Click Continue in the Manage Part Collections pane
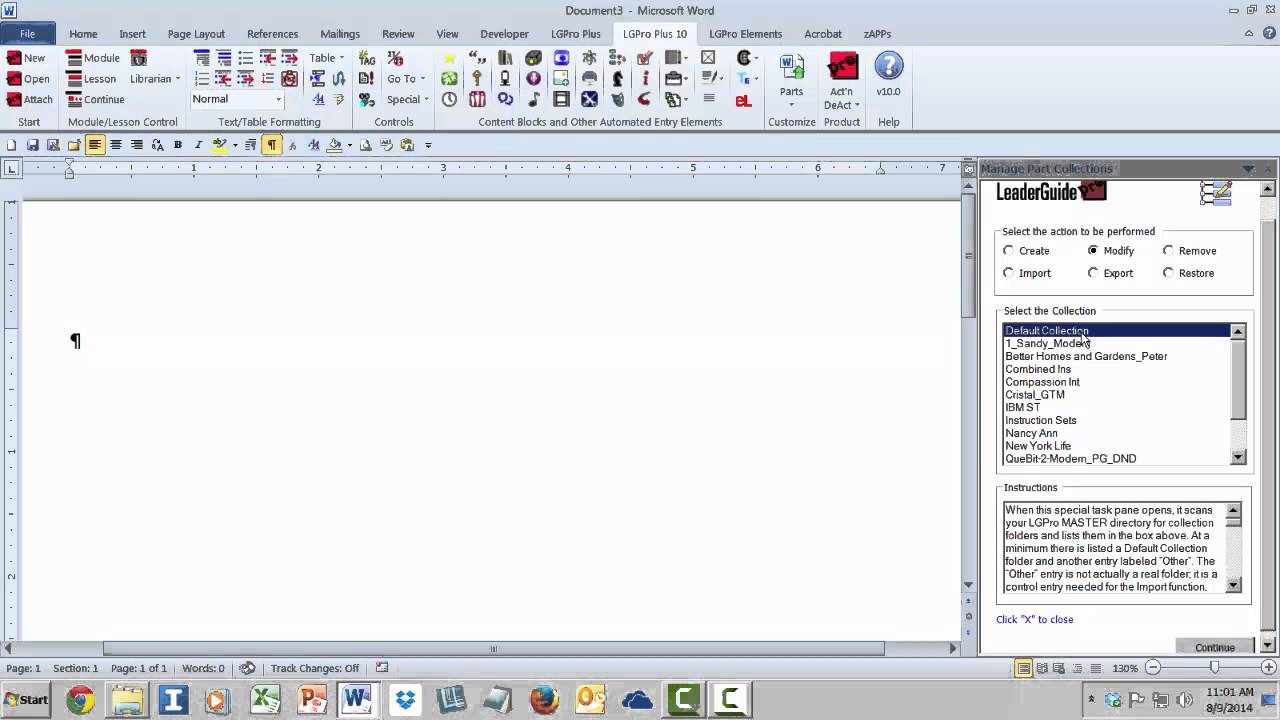Viewport: 1280px width, 720px height. [x=1215, y=647]
